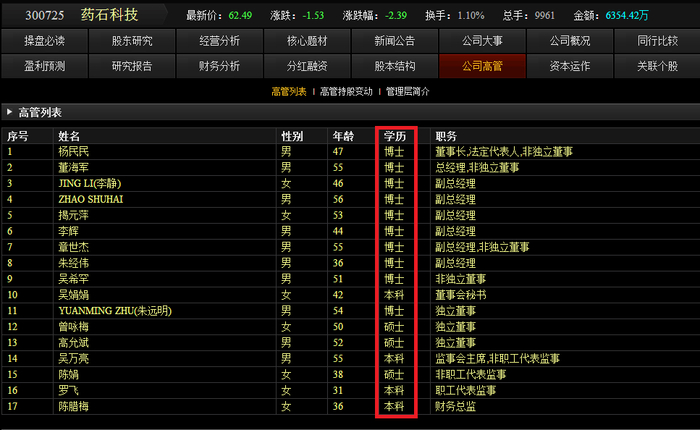The image size is (700, 430).
Task: Open the 管理层简介 sub-link
Action: click(407, 92)
